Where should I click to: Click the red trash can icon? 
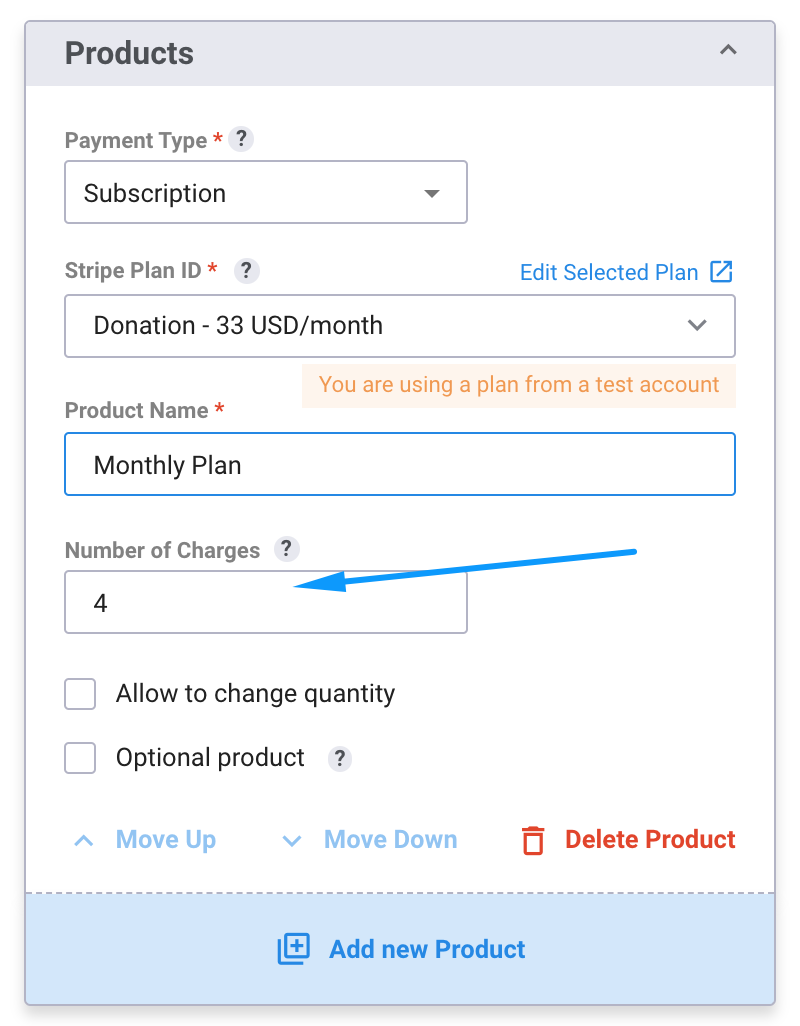[533, 840]
